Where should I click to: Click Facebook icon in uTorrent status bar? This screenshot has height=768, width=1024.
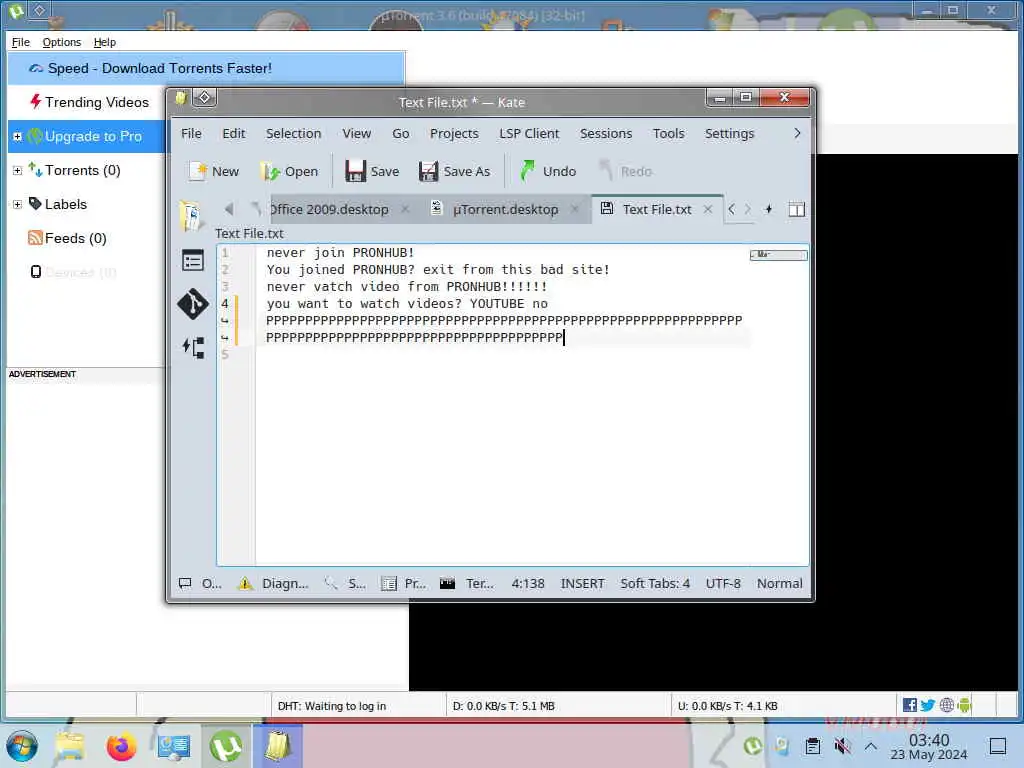909,705
